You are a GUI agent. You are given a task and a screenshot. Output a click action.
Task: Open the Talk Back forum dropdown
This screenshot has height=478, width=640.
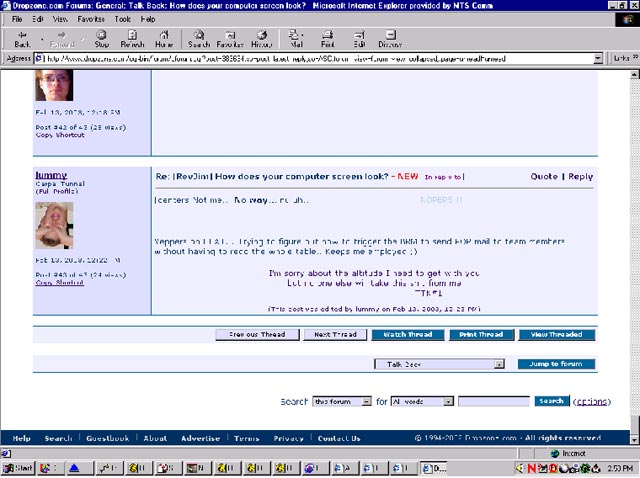tap(499, 364)
